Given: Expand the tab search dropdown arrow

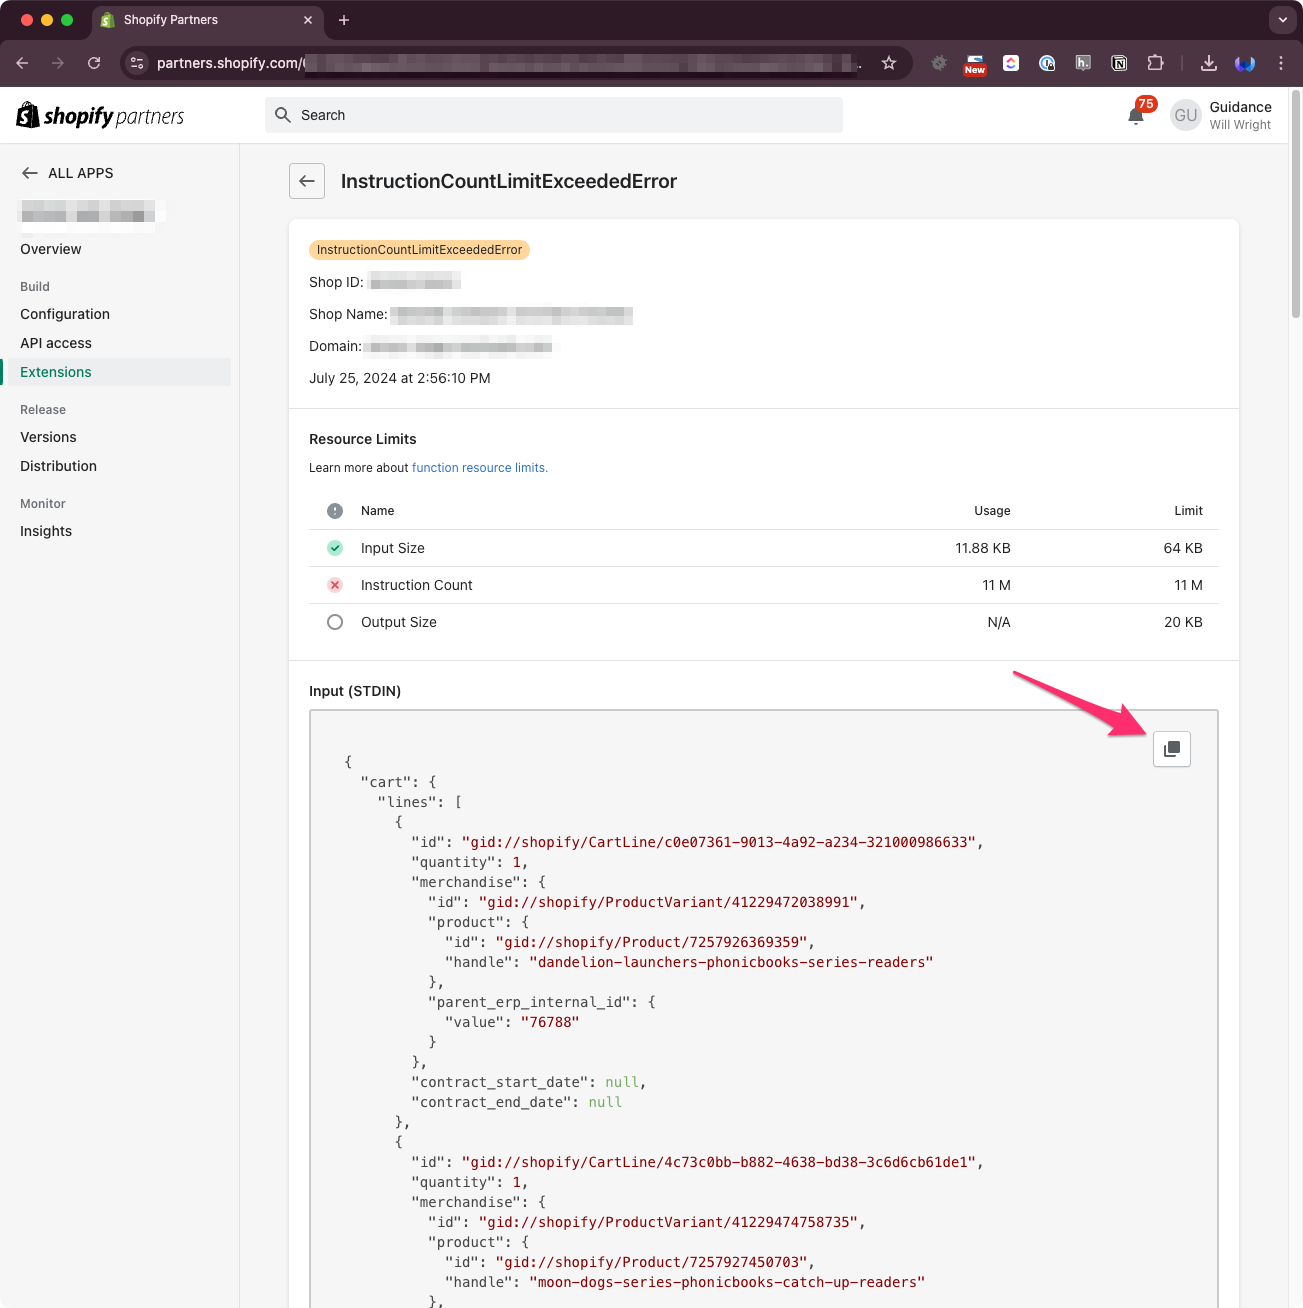Looking at the screenshot, I should (x=1282, y=20).
